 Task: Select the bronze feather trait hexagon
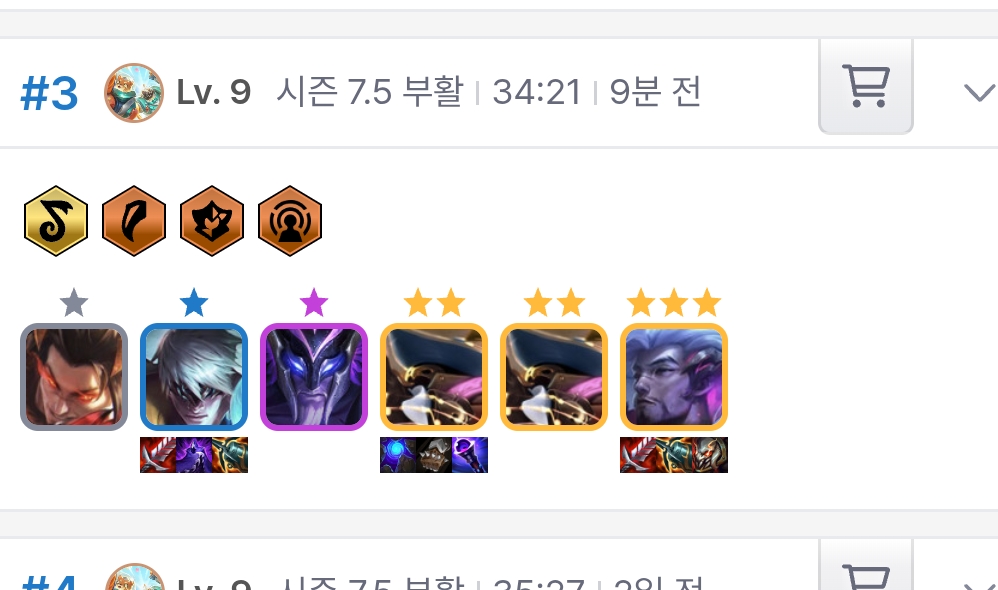click(134, 221)
